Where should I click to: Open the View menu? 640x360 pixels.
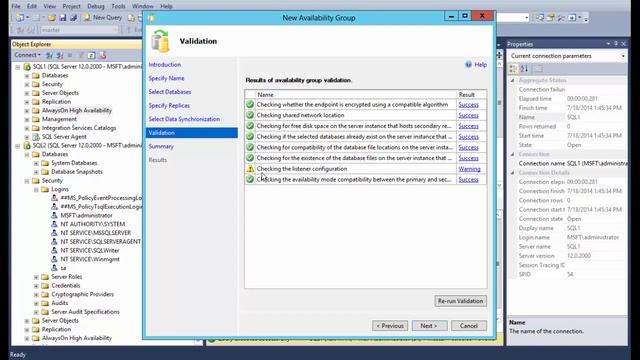tap(49, 6)
